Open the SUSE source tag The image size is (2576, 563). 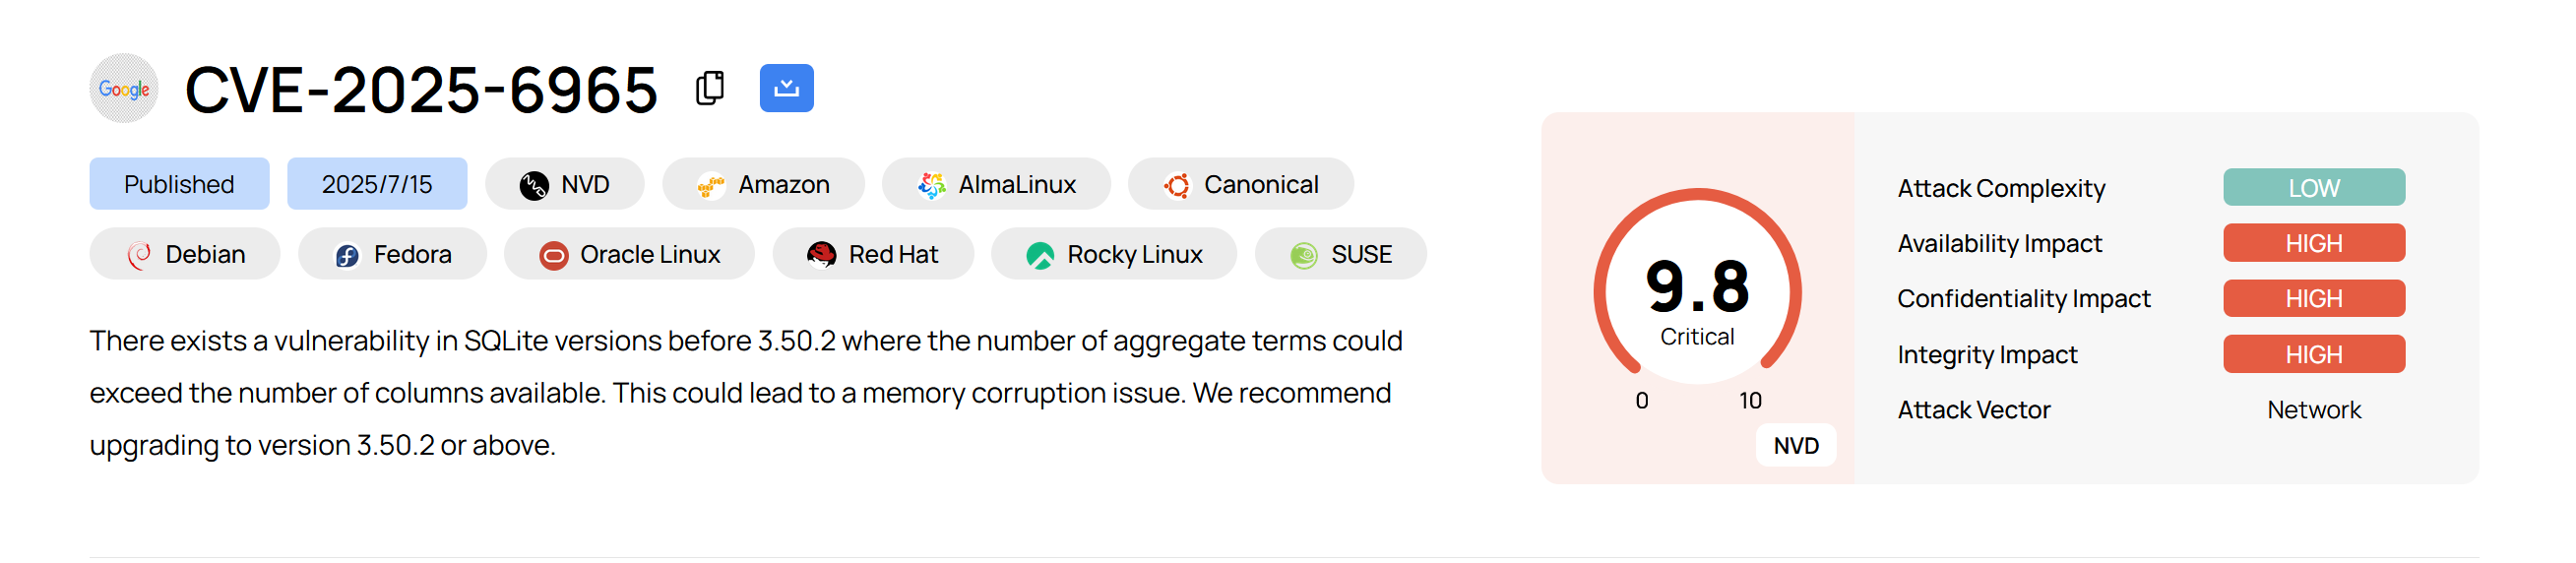(x=1340, y=254)
